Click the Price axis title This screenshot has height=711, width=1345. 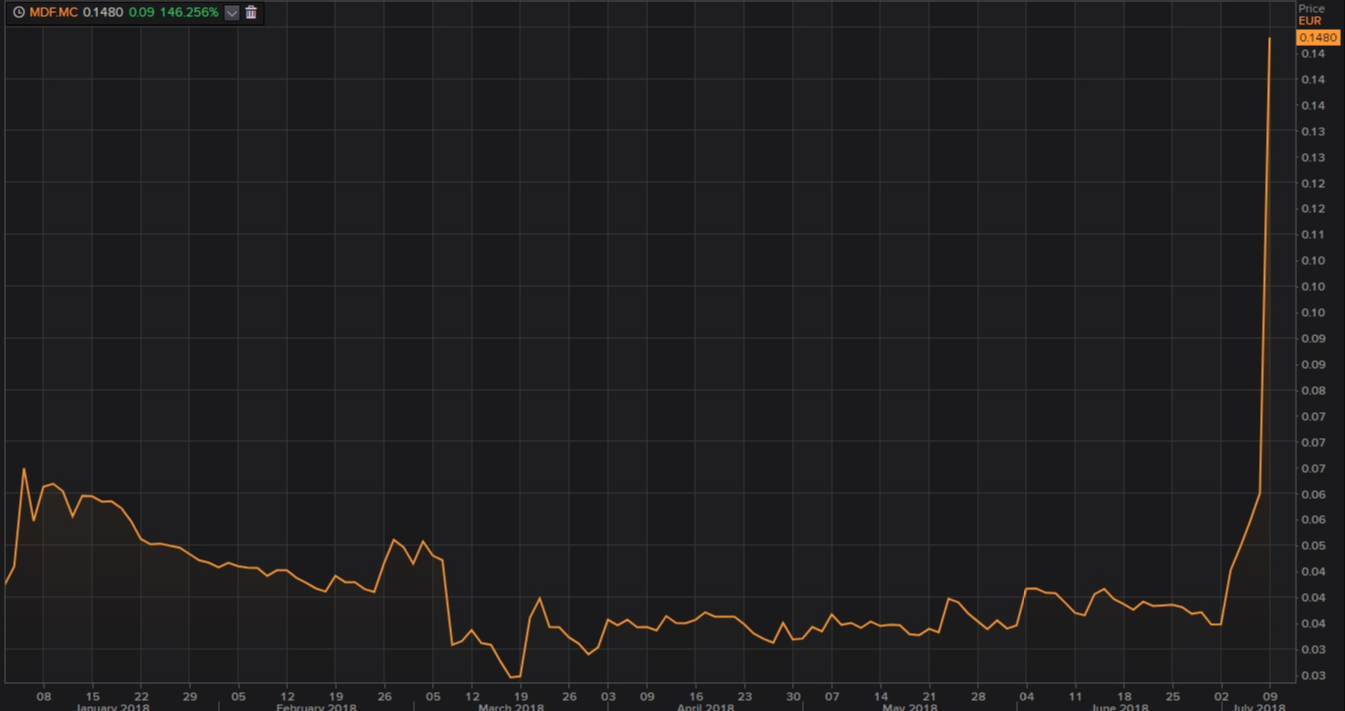click(x=1311, y=9)
